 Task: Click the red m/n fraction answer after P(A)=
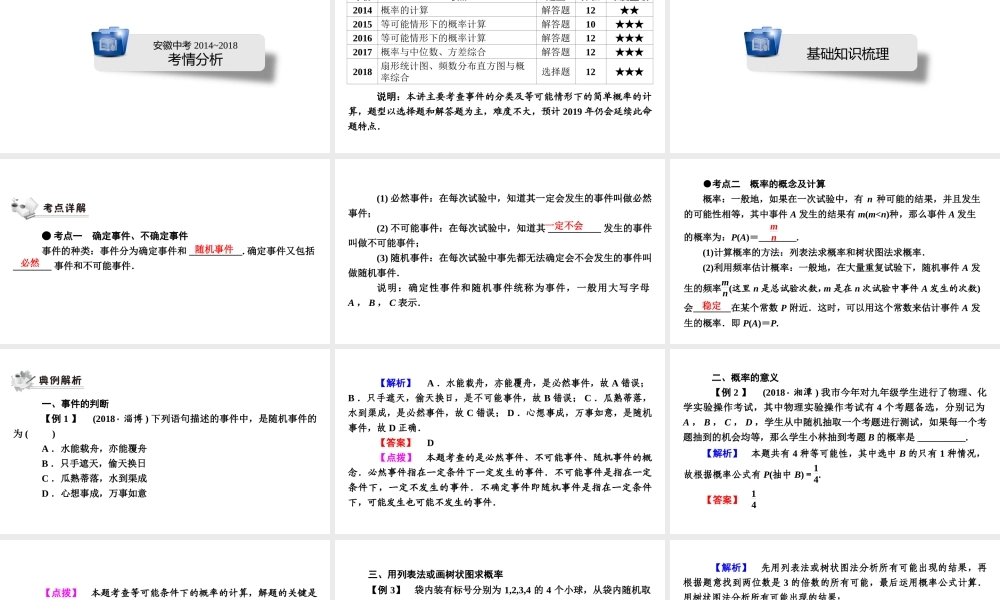[x=774, y=233]
